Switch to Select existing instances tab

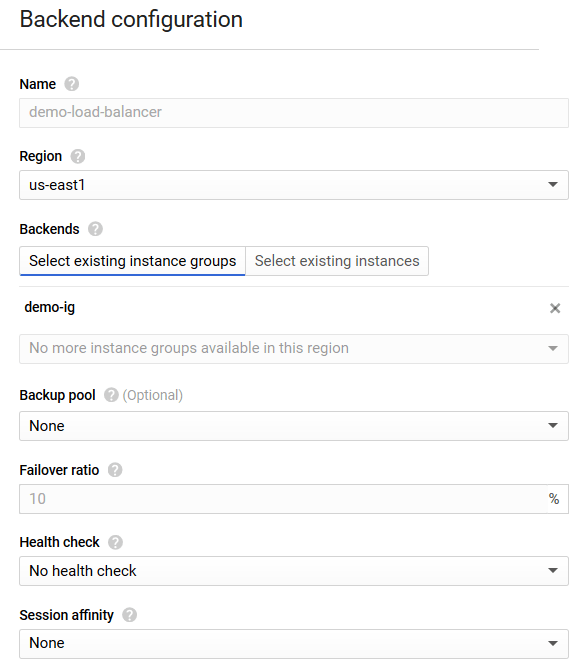337,261
